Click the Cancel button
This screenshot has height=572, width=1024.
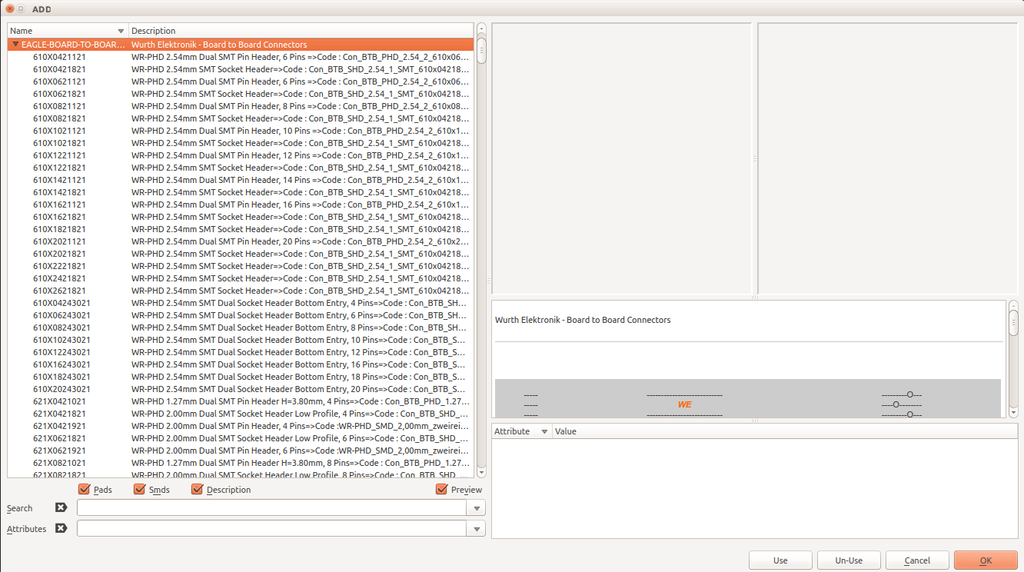pos(917,560)
